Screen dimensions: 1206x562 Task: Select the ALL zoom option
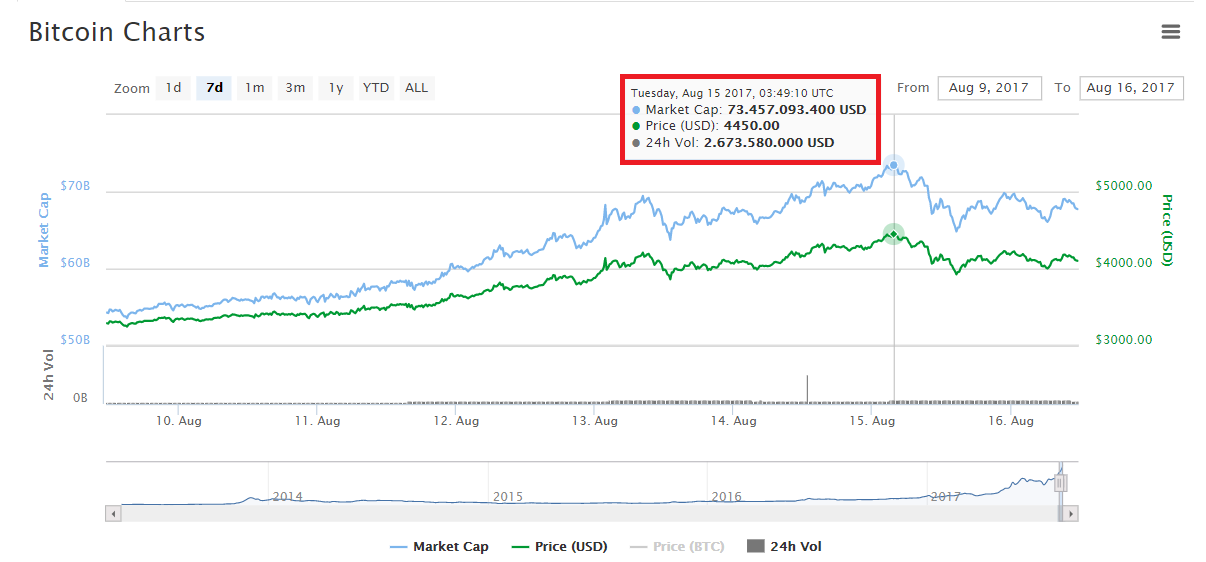tap(417, 88)
